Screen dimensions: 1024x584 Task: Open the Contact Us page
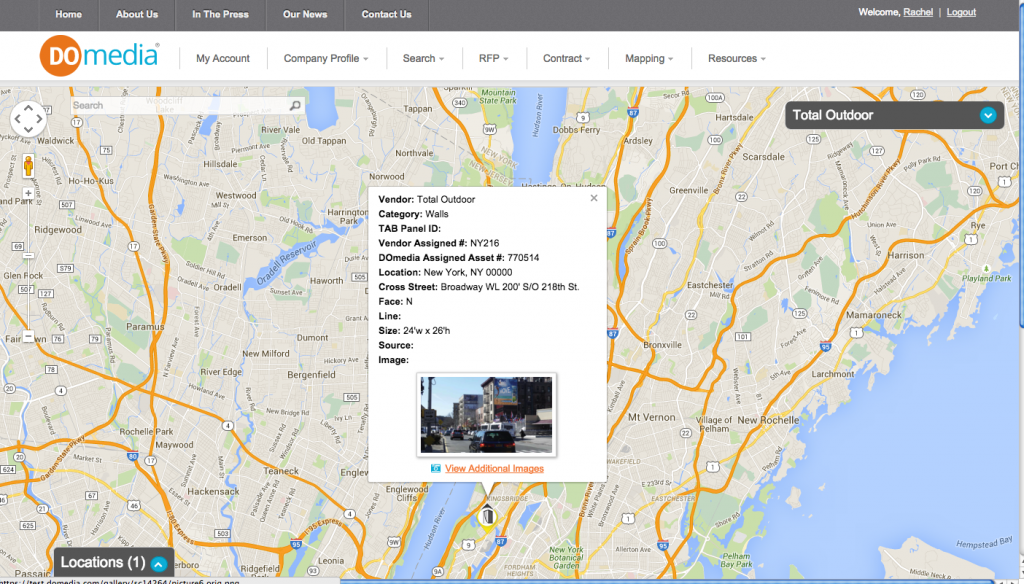(387, 14)
